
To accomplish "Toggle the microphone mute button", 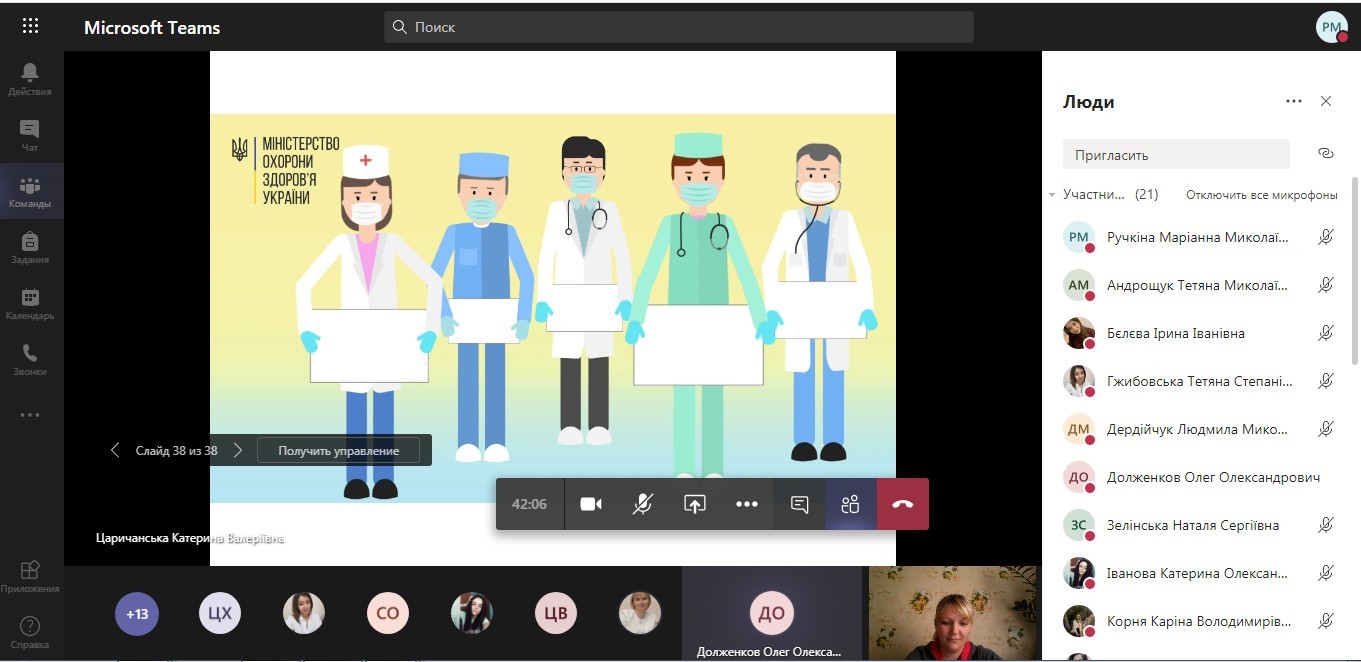I will click(643, 504).
